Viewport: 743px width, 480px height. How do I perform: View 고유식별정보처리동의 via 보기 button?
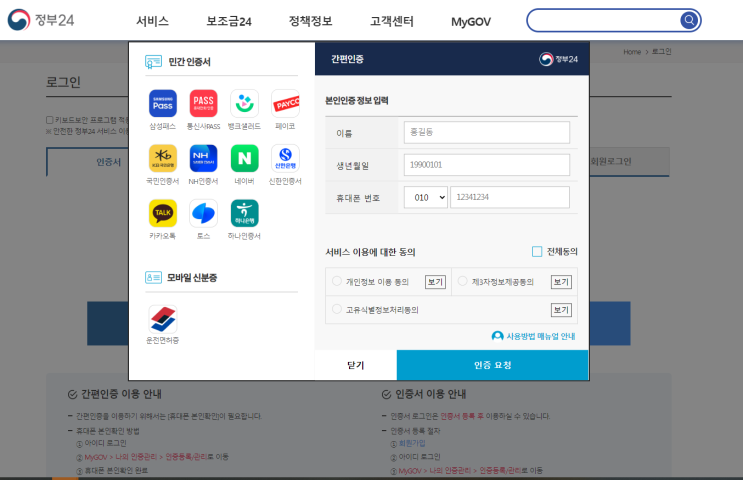(561, 310)
